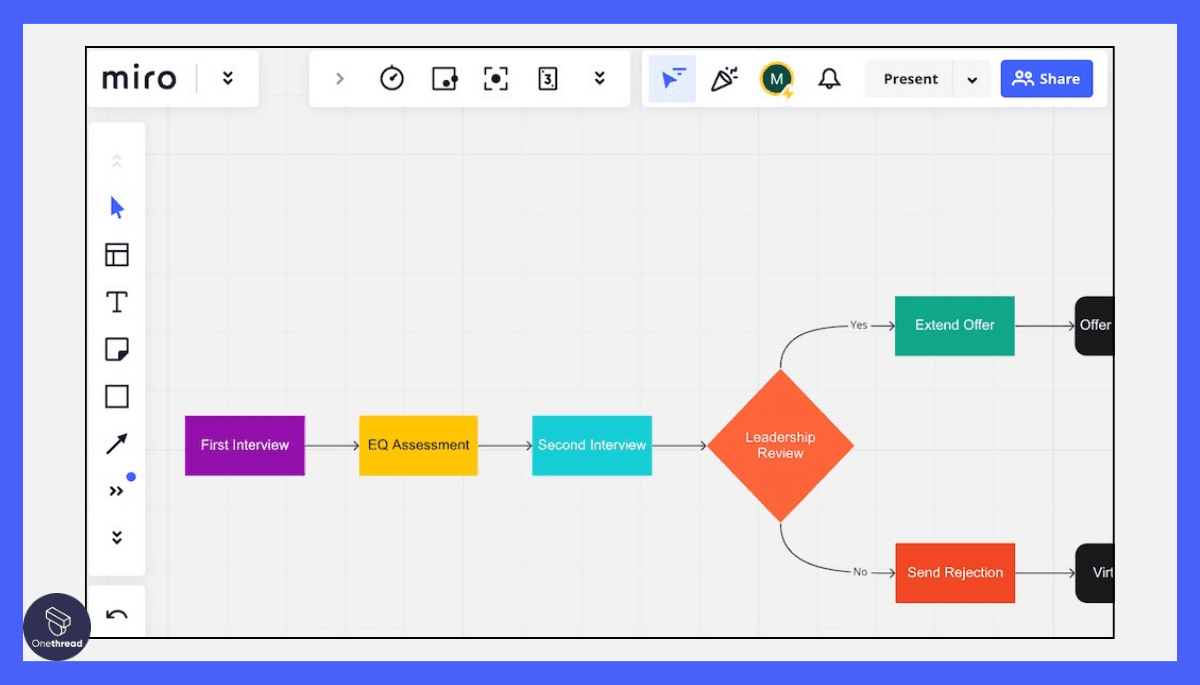Select the pointer/select tool
1200x685 pixels.
point(117,207)
